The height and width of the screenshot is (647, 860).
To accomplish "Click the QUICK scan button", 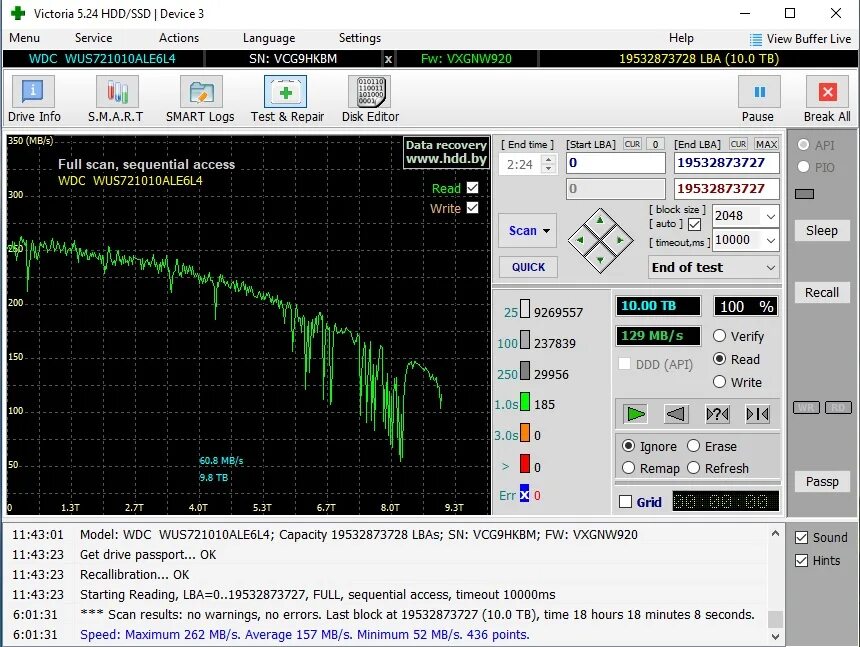I will coord(528,267).
